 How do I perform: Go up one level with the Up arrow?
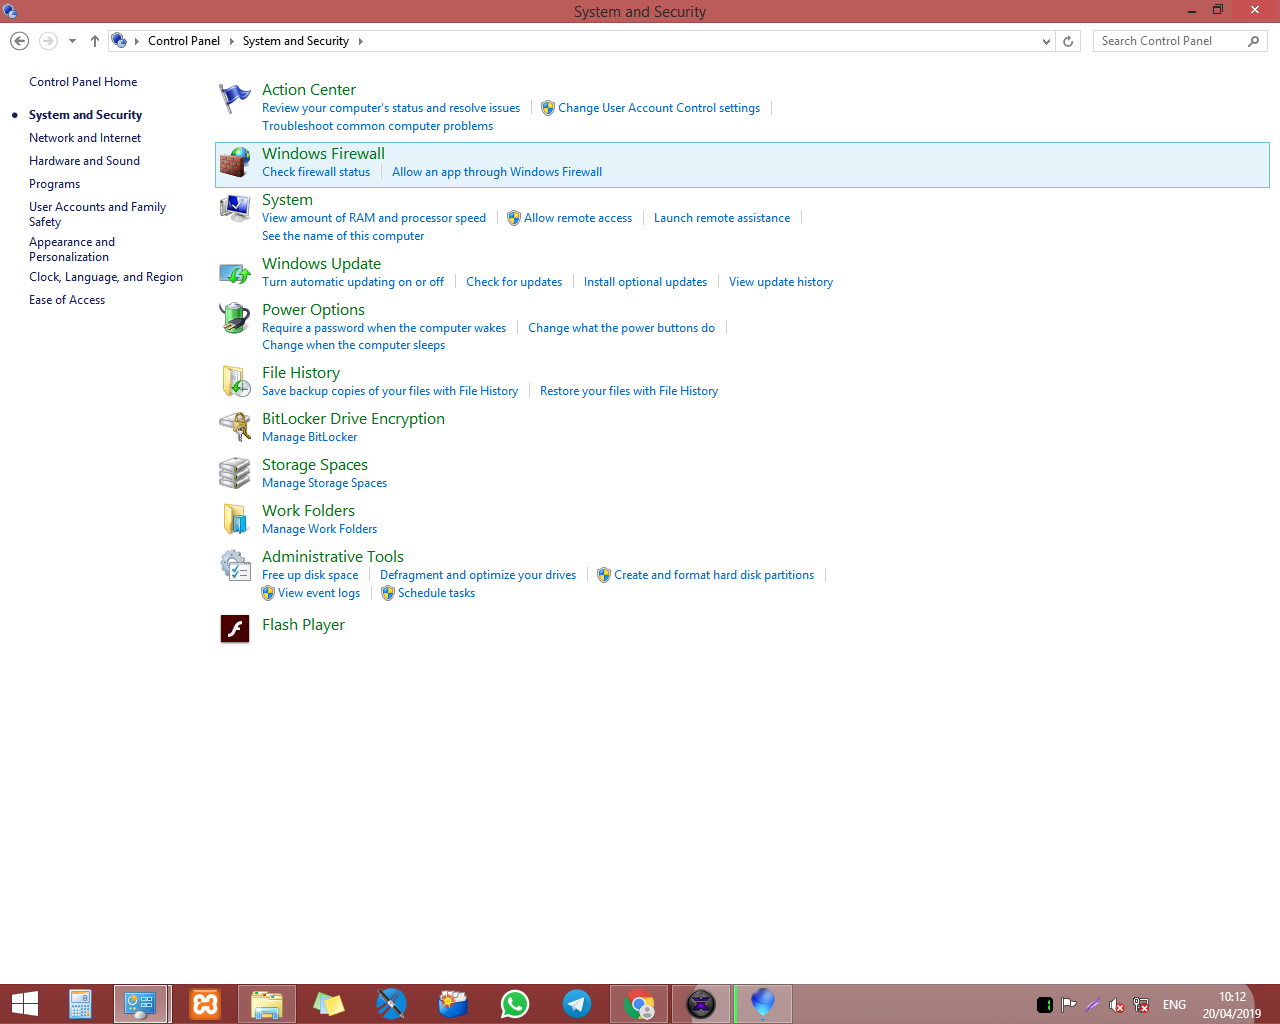coord(95,41)
